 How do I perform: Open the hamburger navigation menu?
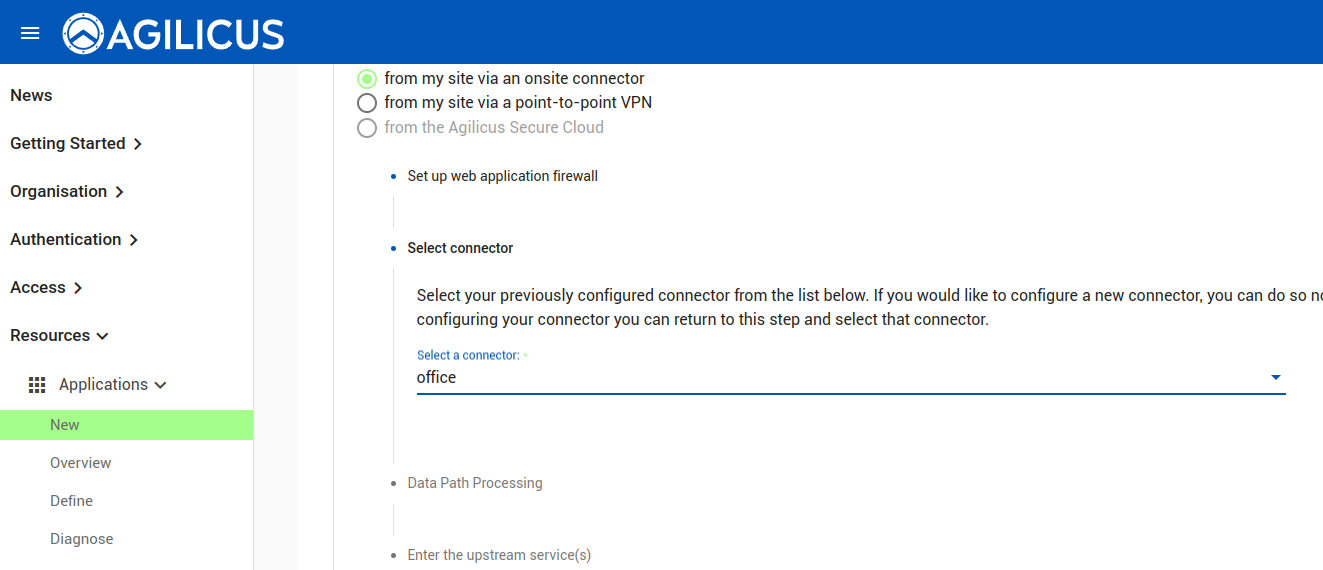[x=30, y=33]
